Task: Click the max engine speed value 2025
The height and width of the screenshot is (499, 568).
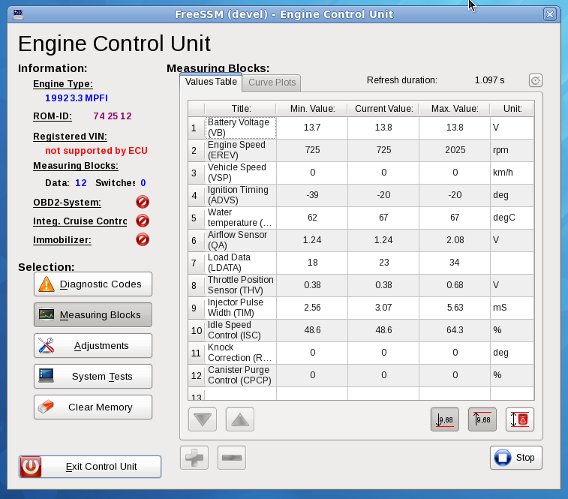Action: [x=455, y=150]
